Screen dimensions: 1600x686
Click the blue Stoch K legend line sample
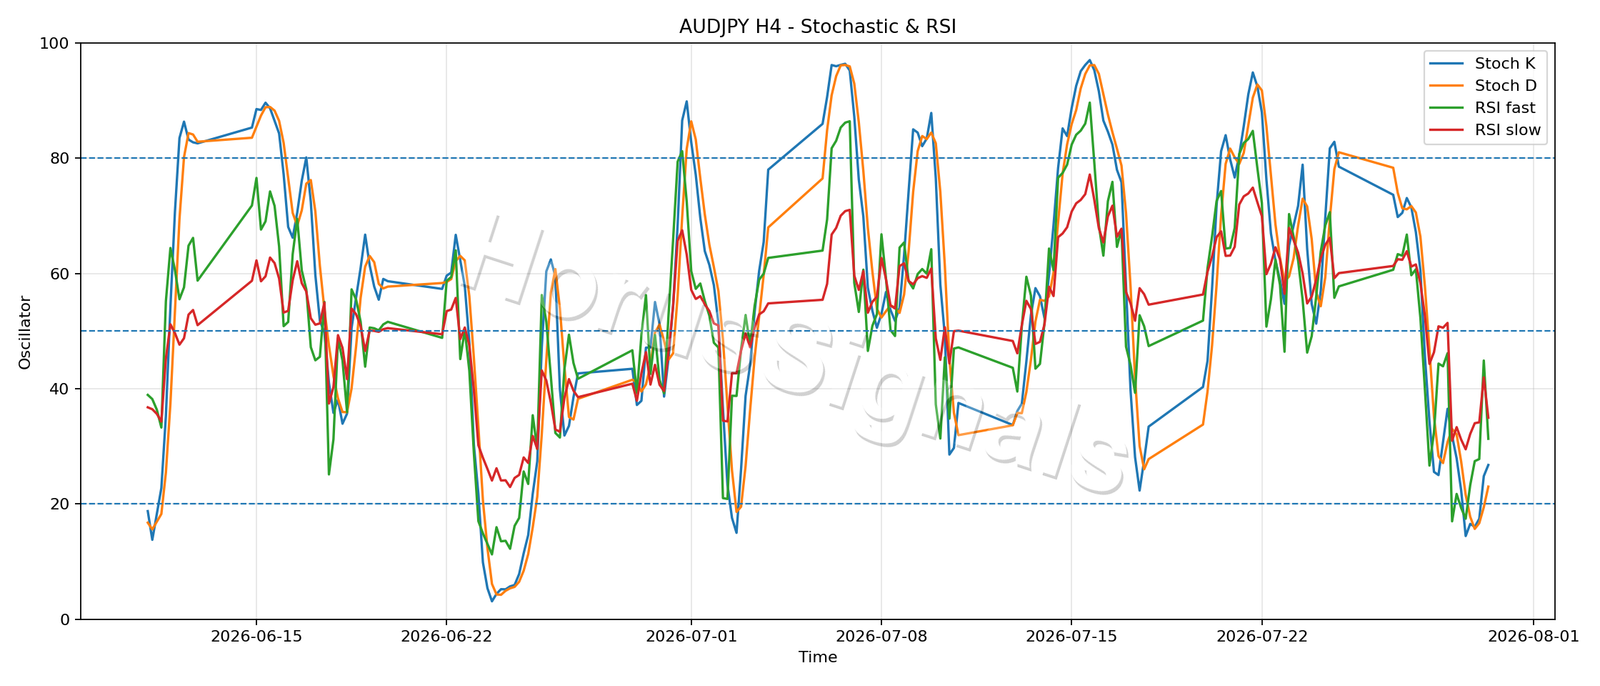[x=1447, y=64]
